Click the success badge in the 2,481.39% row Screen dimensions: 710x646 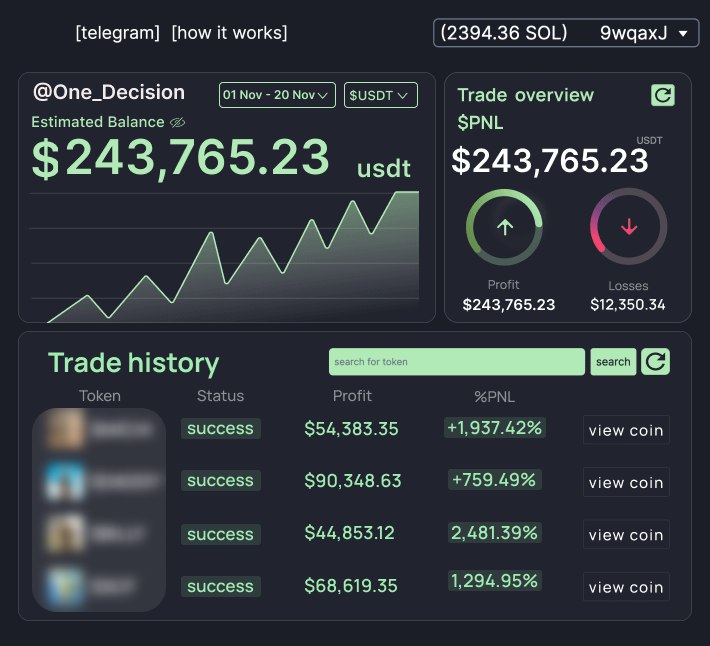click(221, 534)
